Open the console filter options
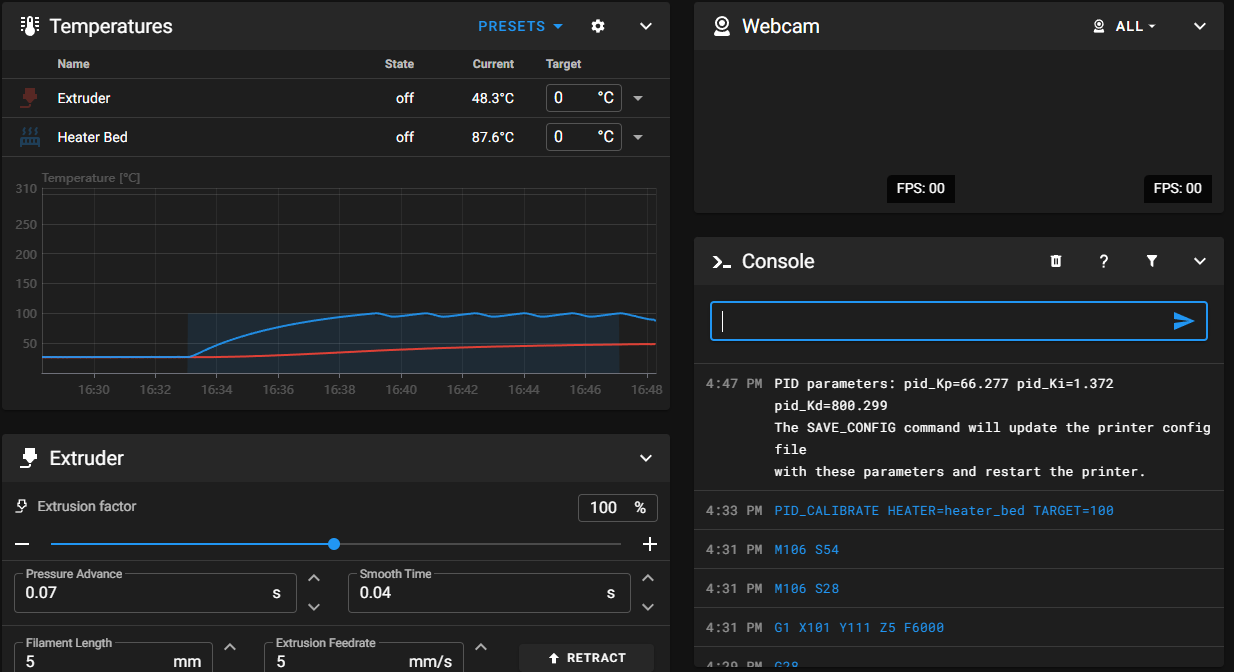This screenshot has height=672, width=1234. [1152, 261]
